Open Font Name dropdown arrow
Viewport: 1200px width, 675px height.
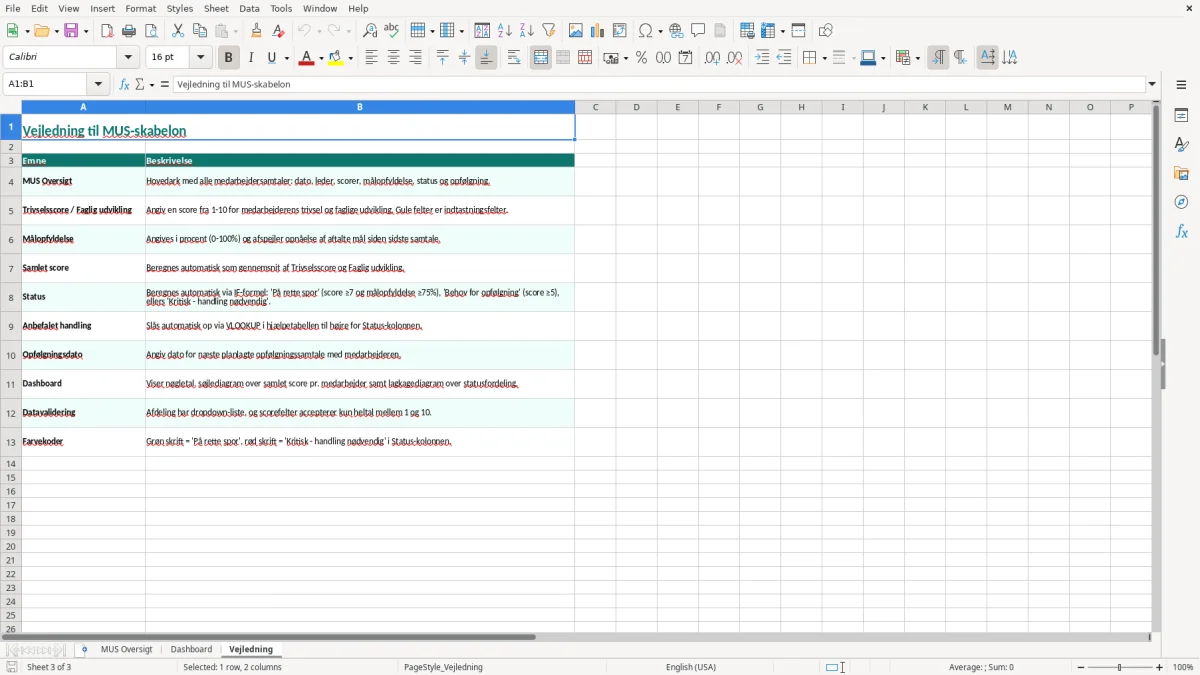pyautogui.click(x=129, y=58)
